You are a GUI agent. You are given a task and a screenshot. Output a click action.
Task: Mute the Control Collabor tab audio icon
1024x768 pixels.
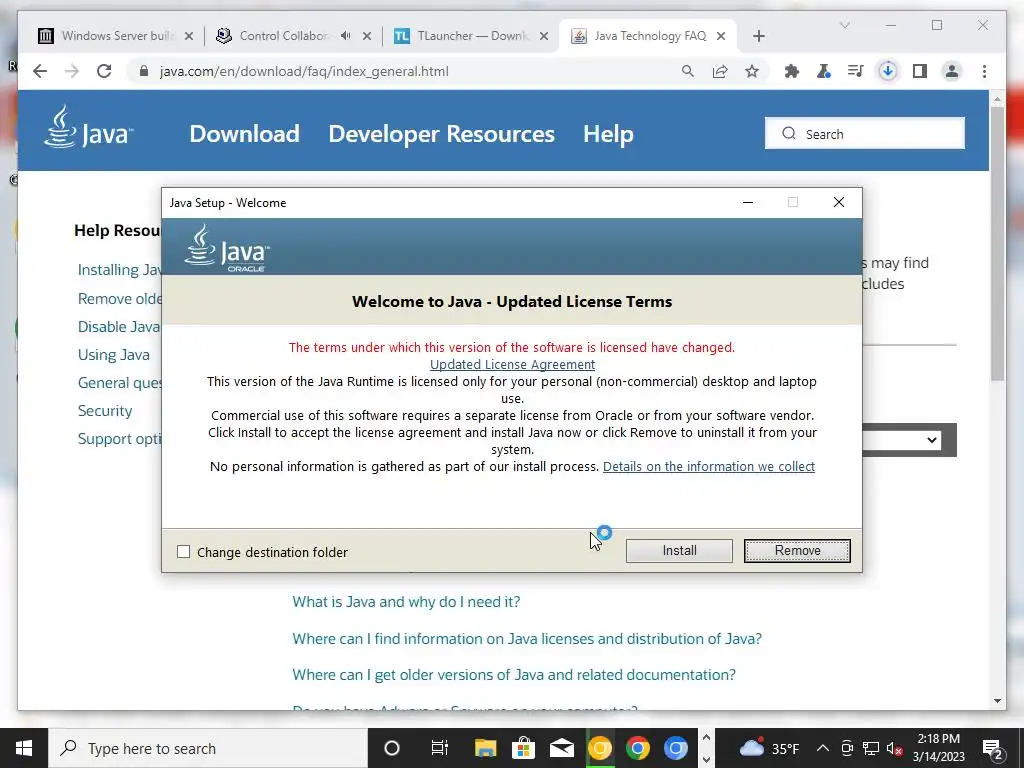tap(345, 36)
